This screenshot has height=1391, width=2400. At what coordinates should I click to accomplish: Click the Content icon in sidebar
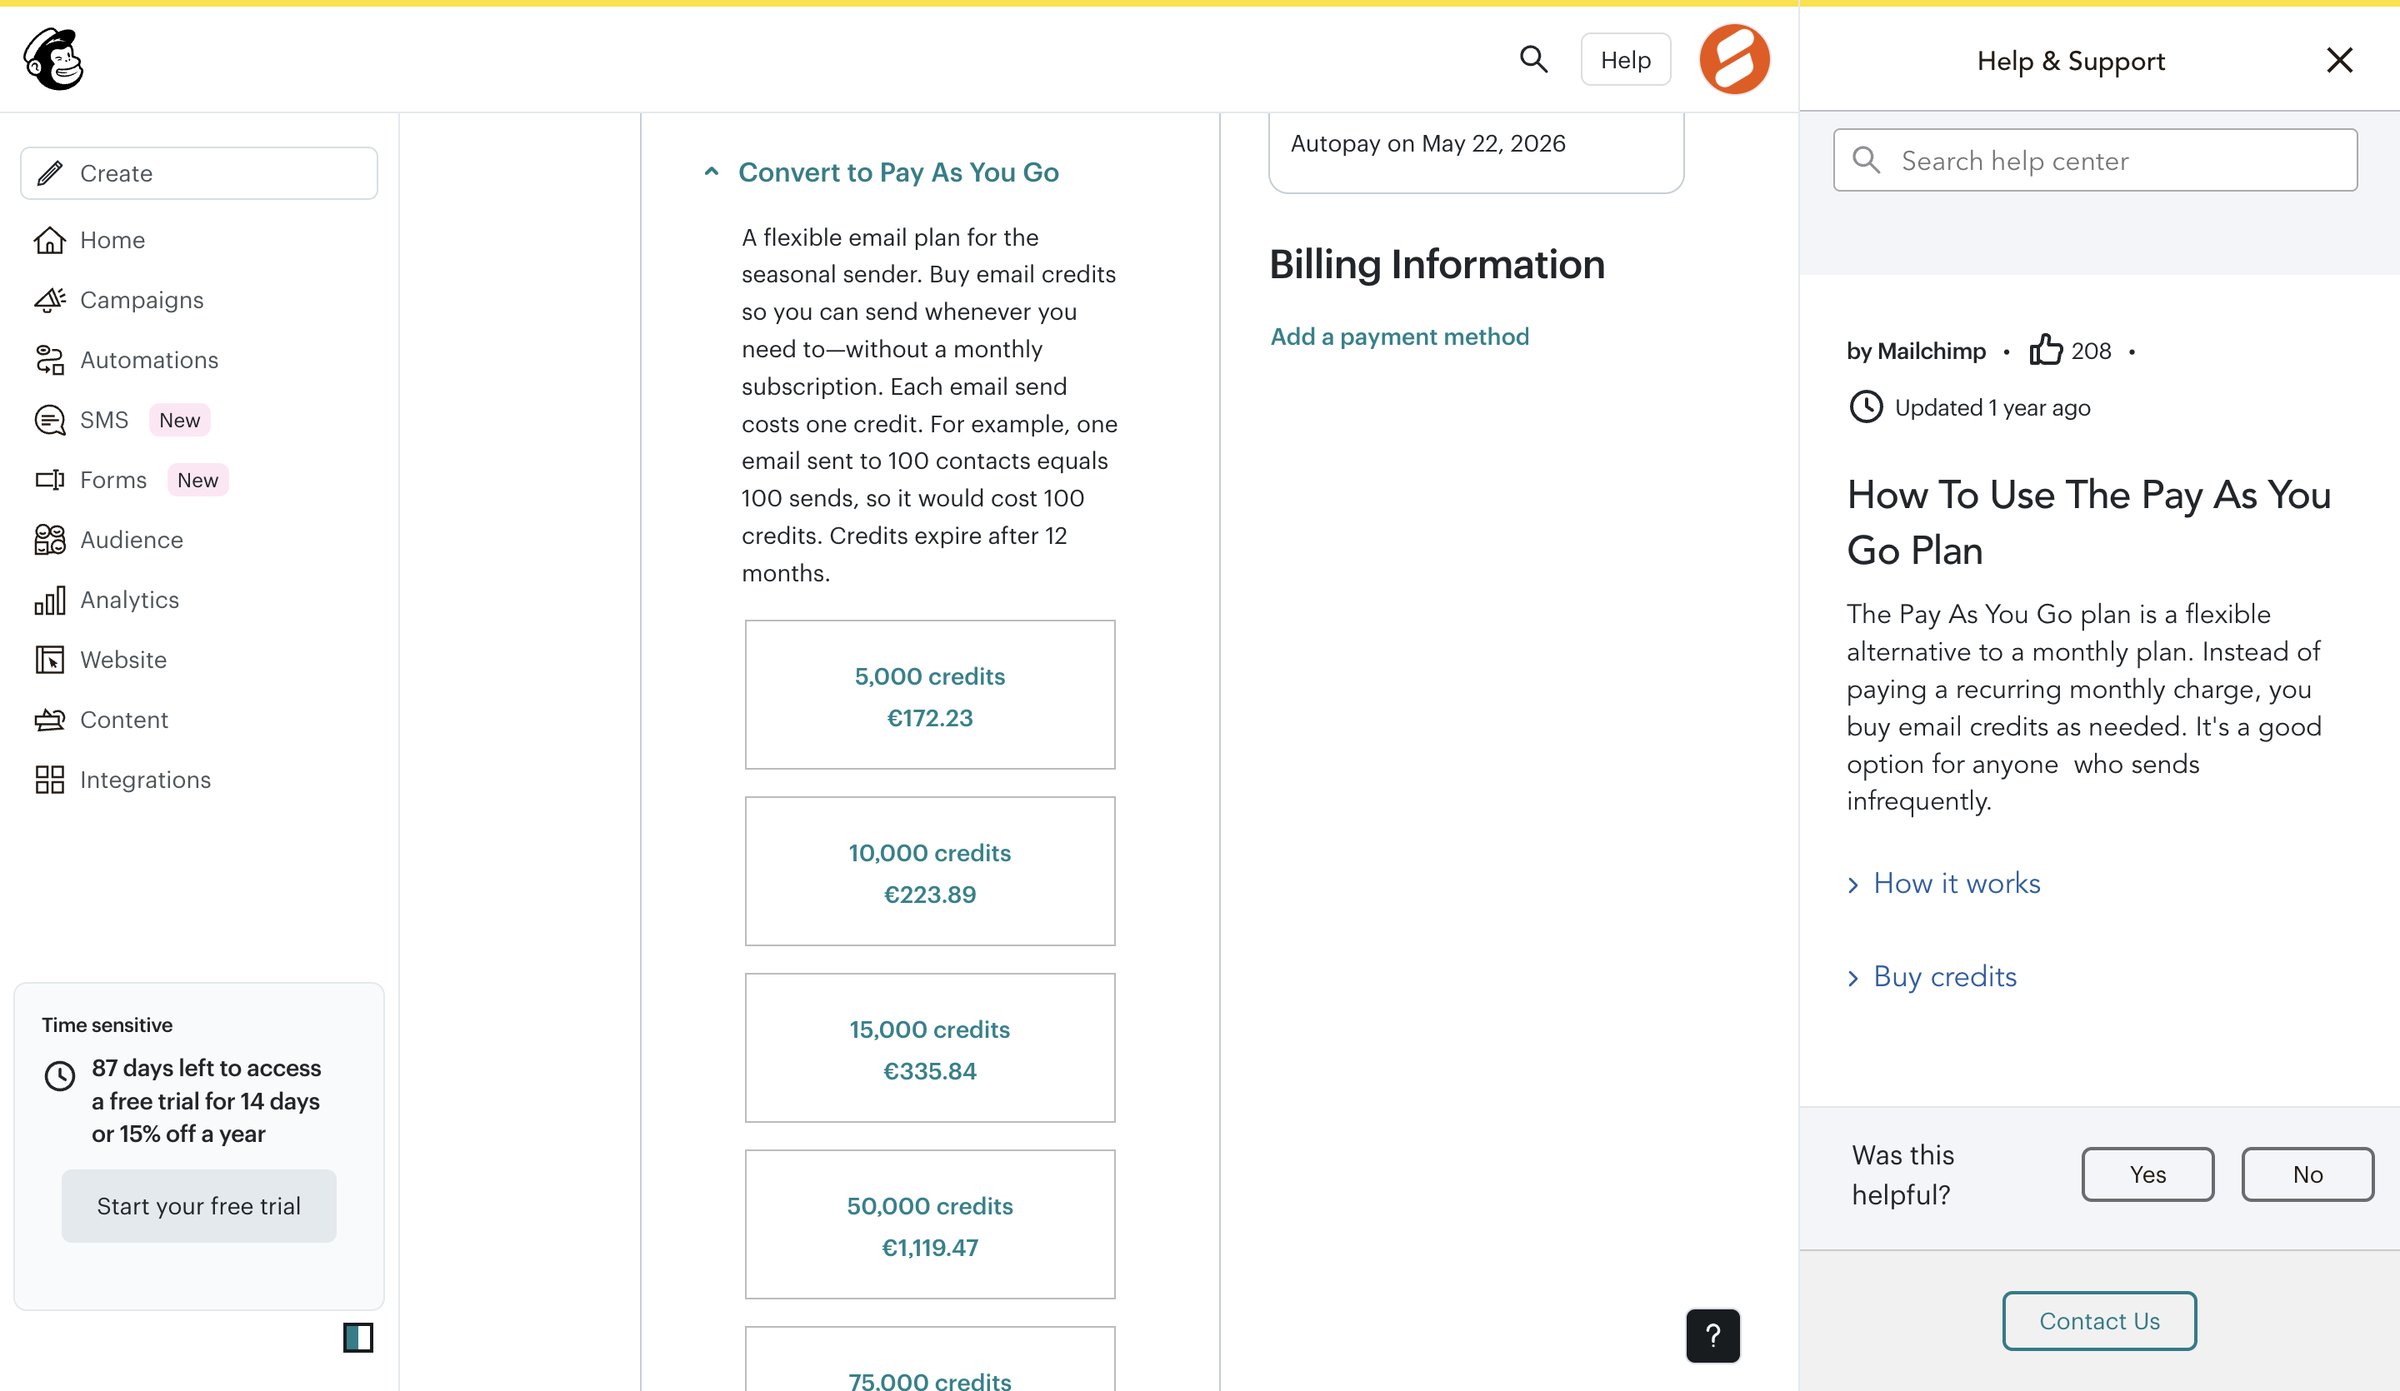click(50, 720)
